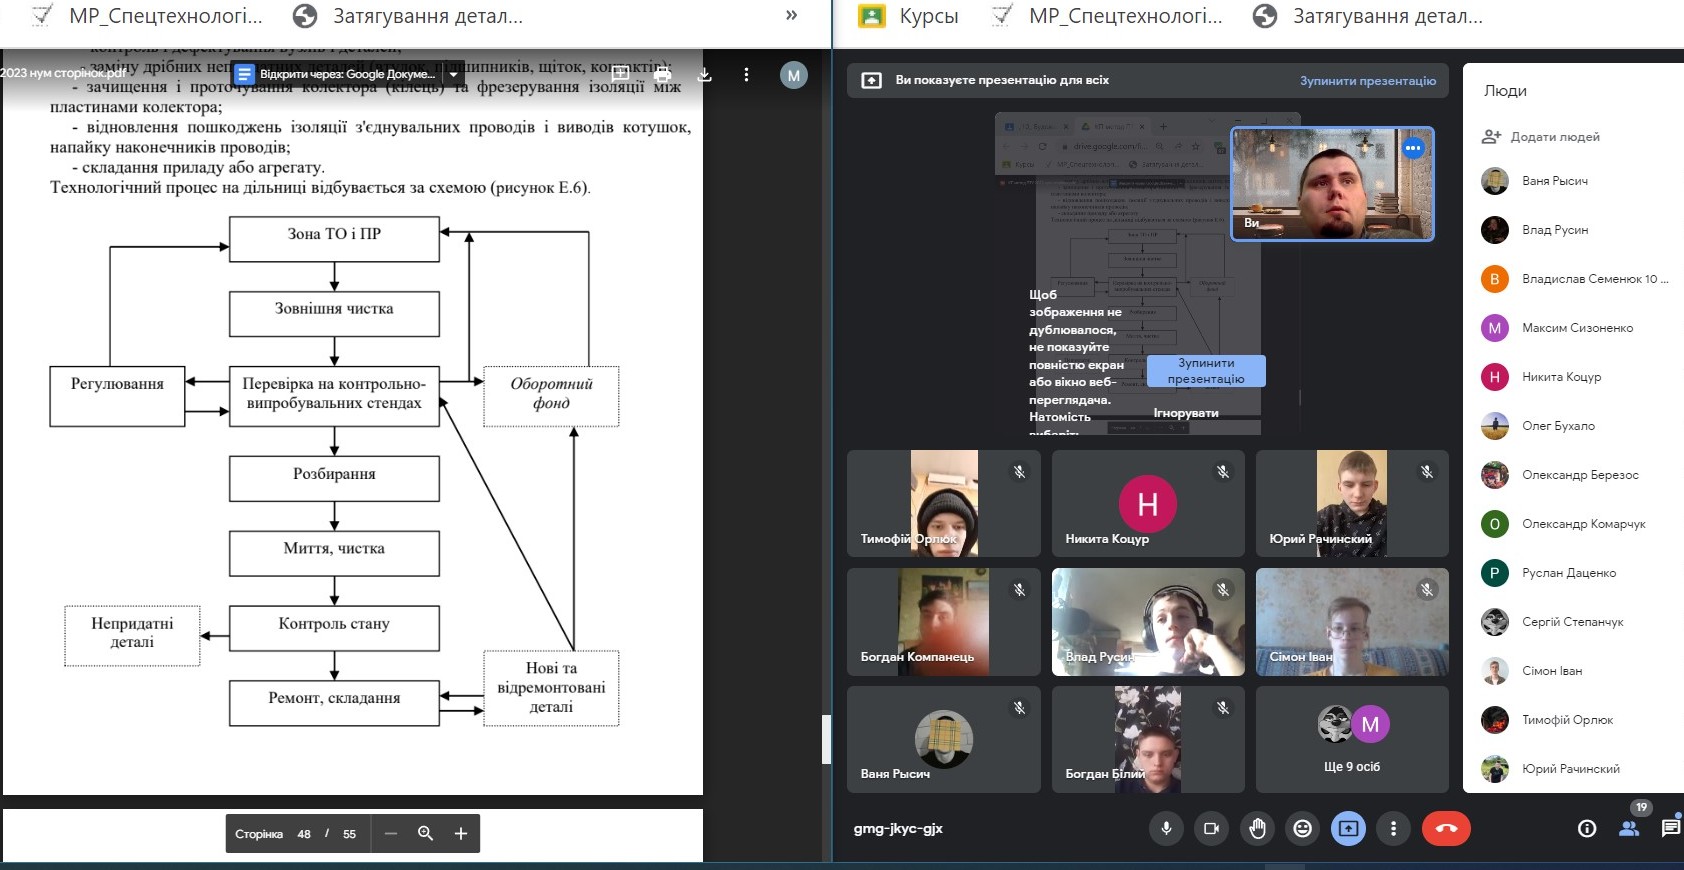1684x870 pixels.
Task: Click the account avatar M in PDF viewer
Action: [794, 75]
